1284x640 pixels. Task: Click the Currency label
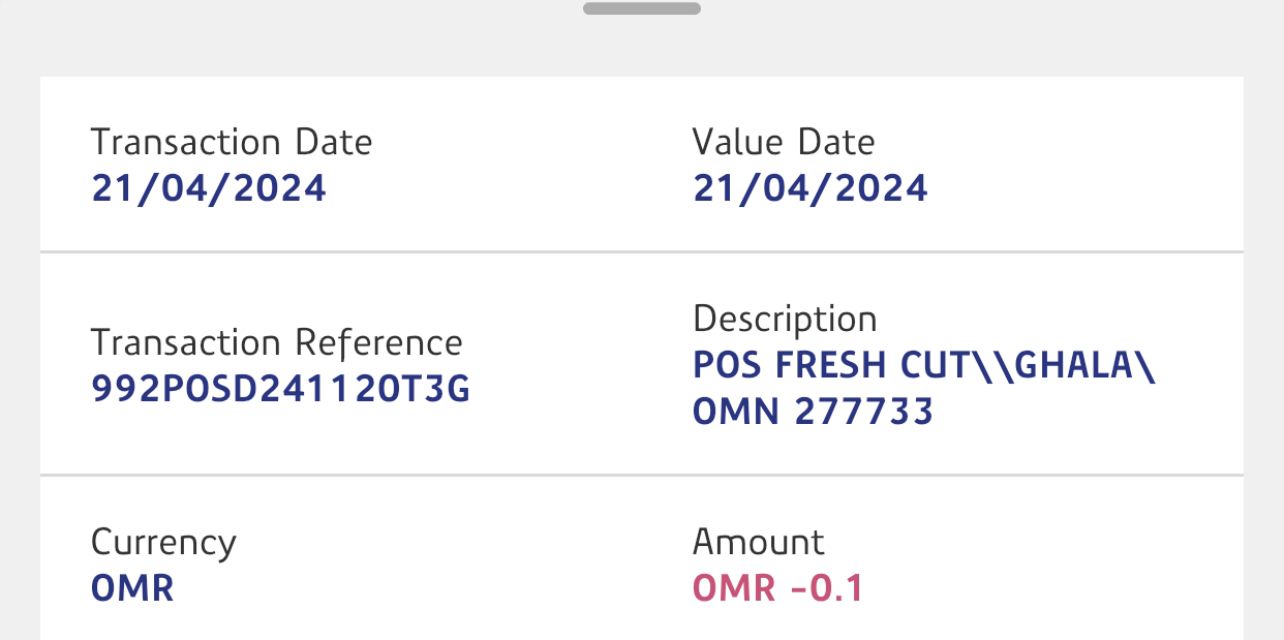click(x=163, y=542)
